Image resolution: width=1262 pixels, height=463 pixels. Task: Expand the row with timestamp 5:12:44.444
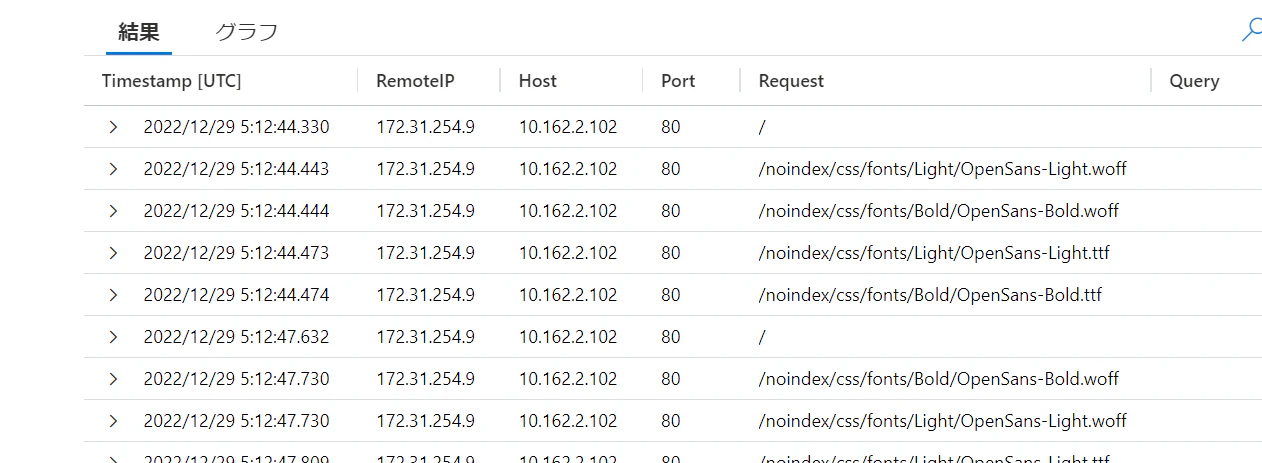pyautogui.click(x=113, y=211)
